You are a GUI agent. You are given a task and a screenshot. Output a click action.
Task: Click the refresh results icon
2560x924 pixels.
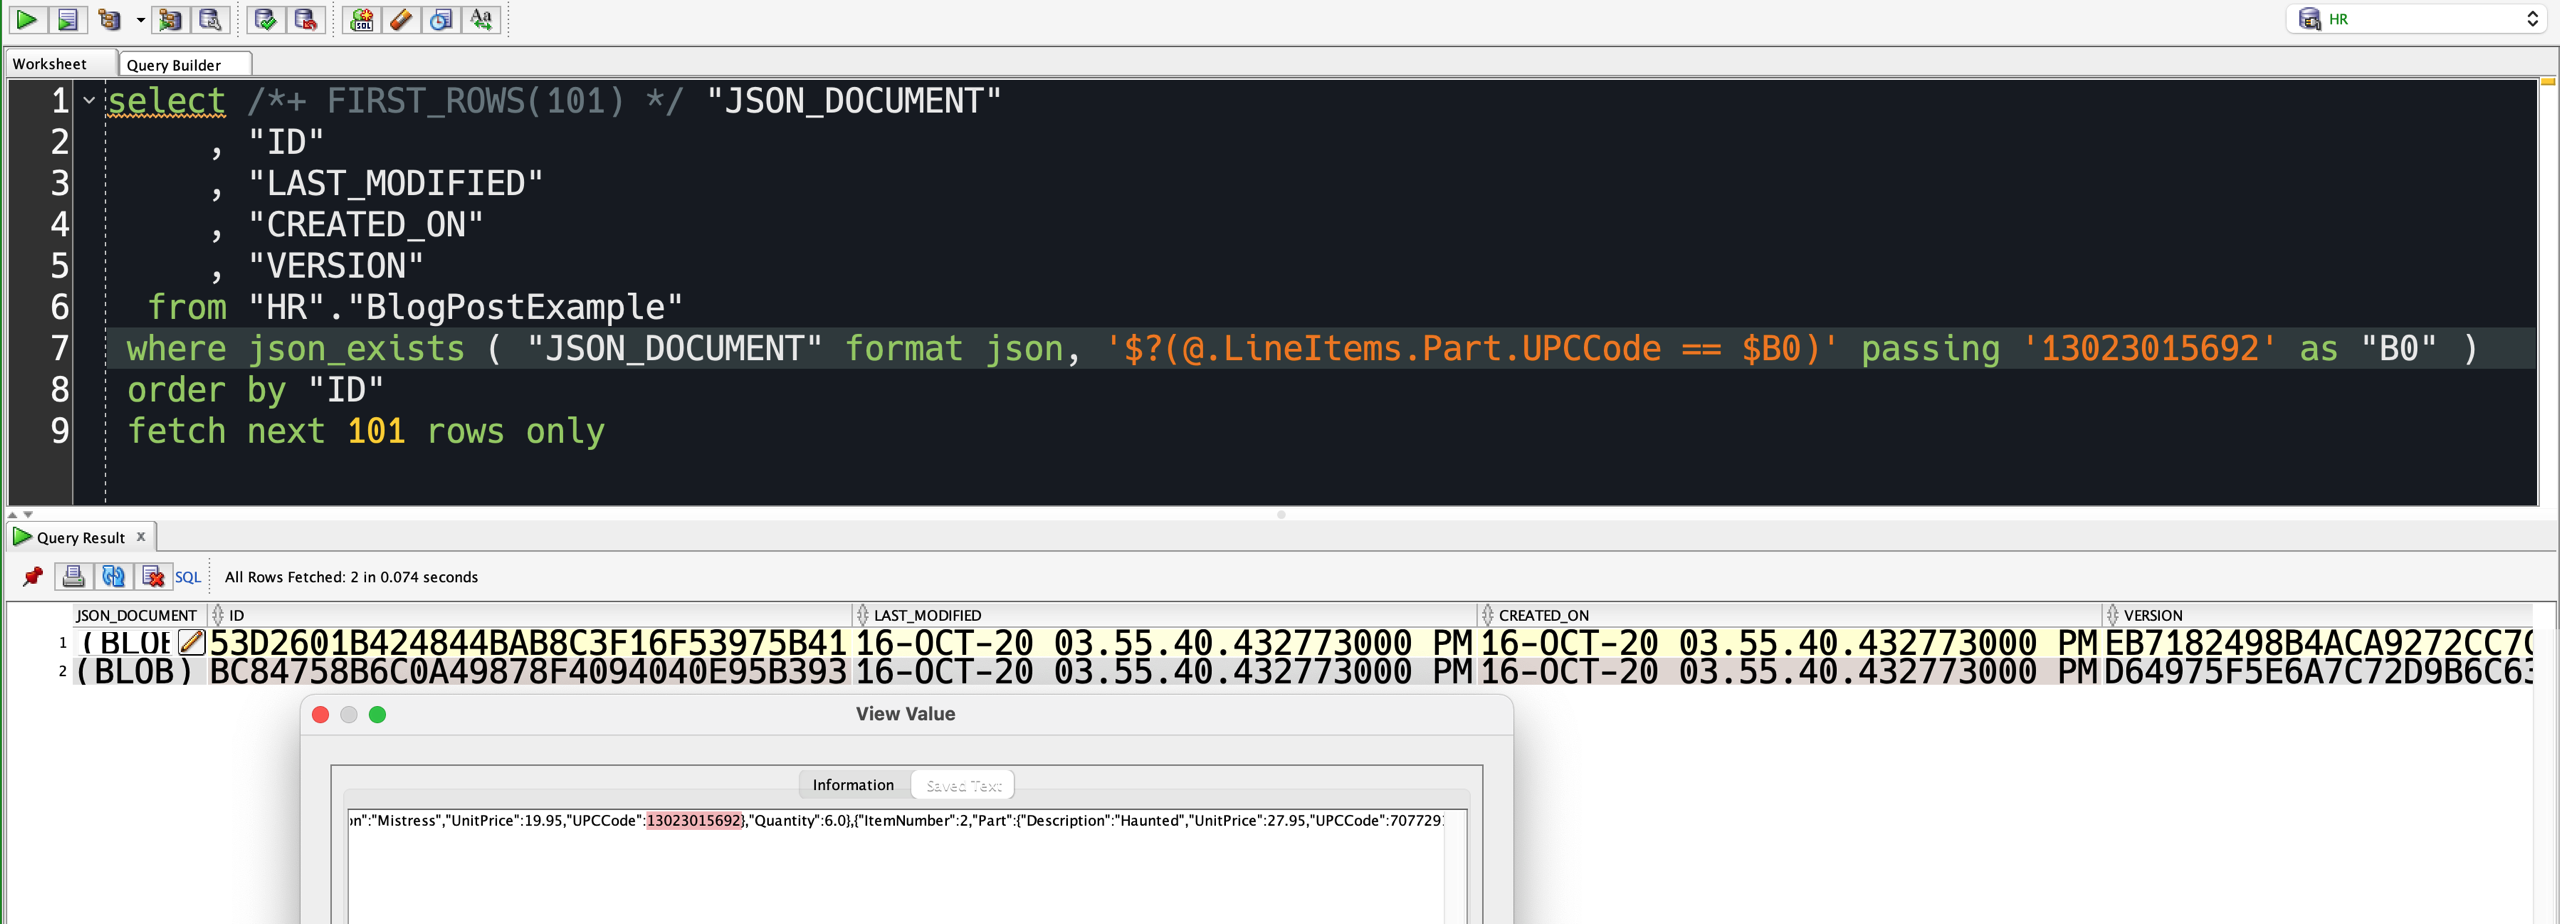tap(113, 576)
